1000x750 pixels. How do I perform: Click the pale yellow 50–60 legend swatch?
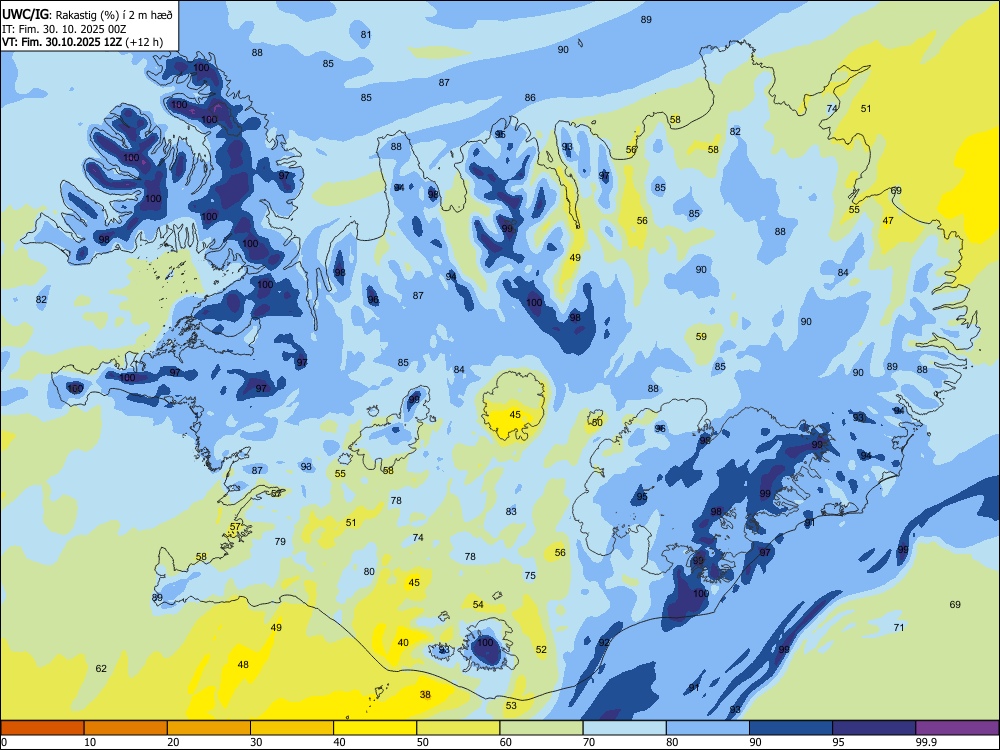click(458, 728)
